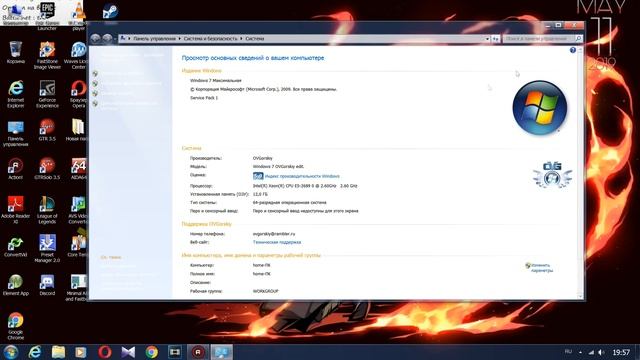Click the Изменить параметры link

pos(542,268)
